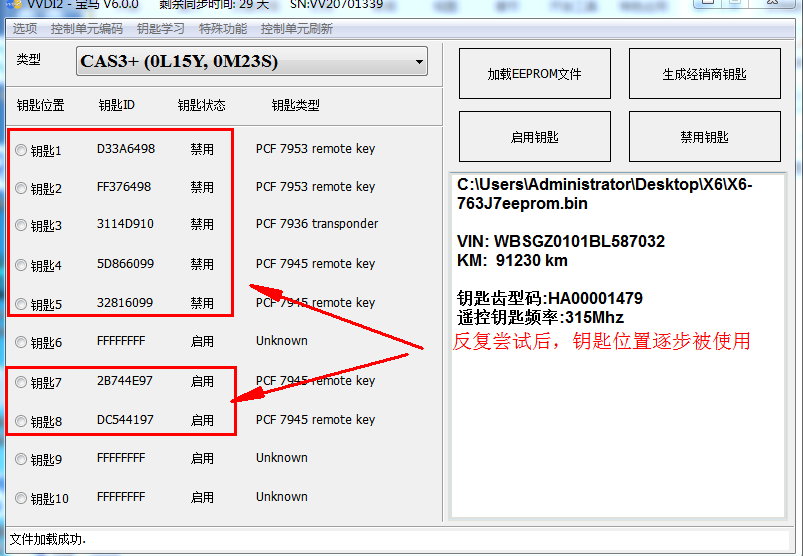Pick the 钥匙7 radio button
Screen dimensions: 803x556
pos(21,383)
